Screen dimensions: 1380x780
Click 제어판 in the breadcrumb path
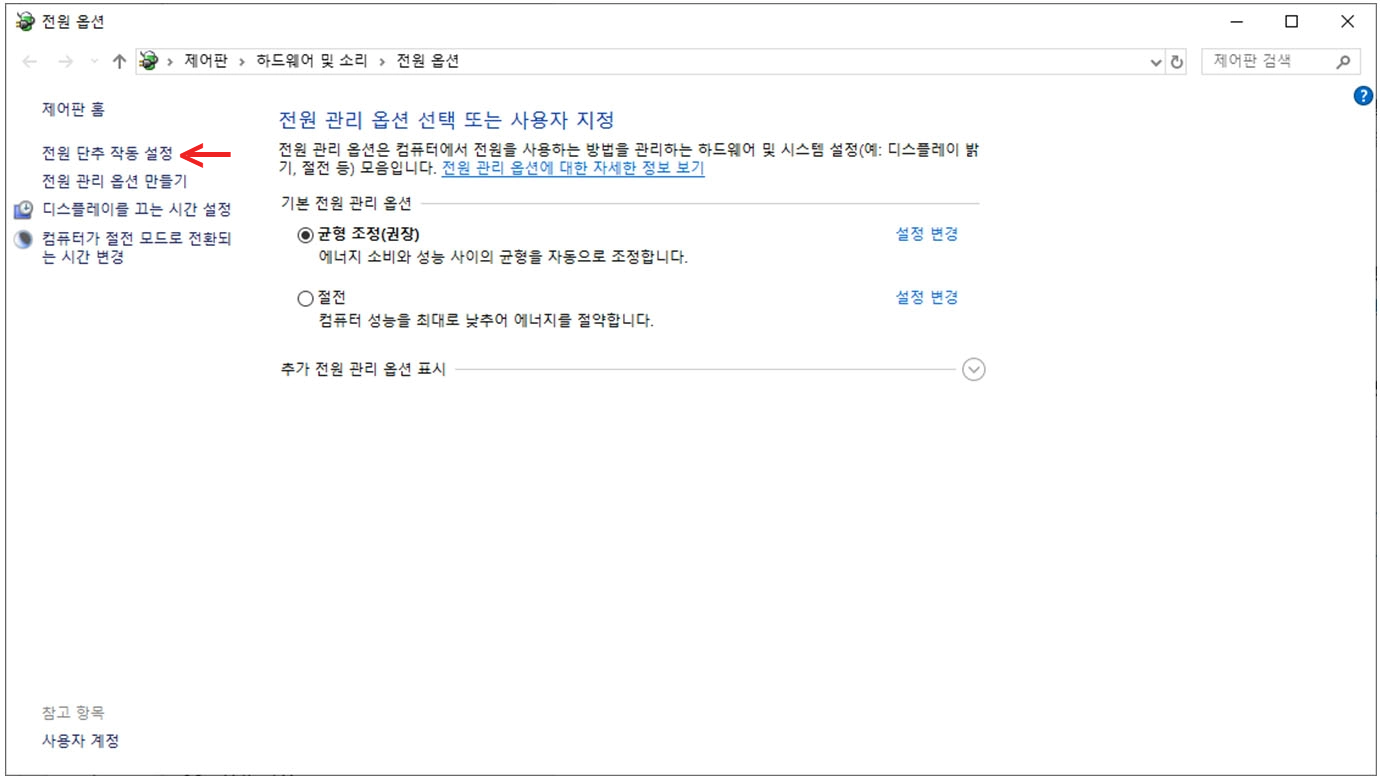206,61
